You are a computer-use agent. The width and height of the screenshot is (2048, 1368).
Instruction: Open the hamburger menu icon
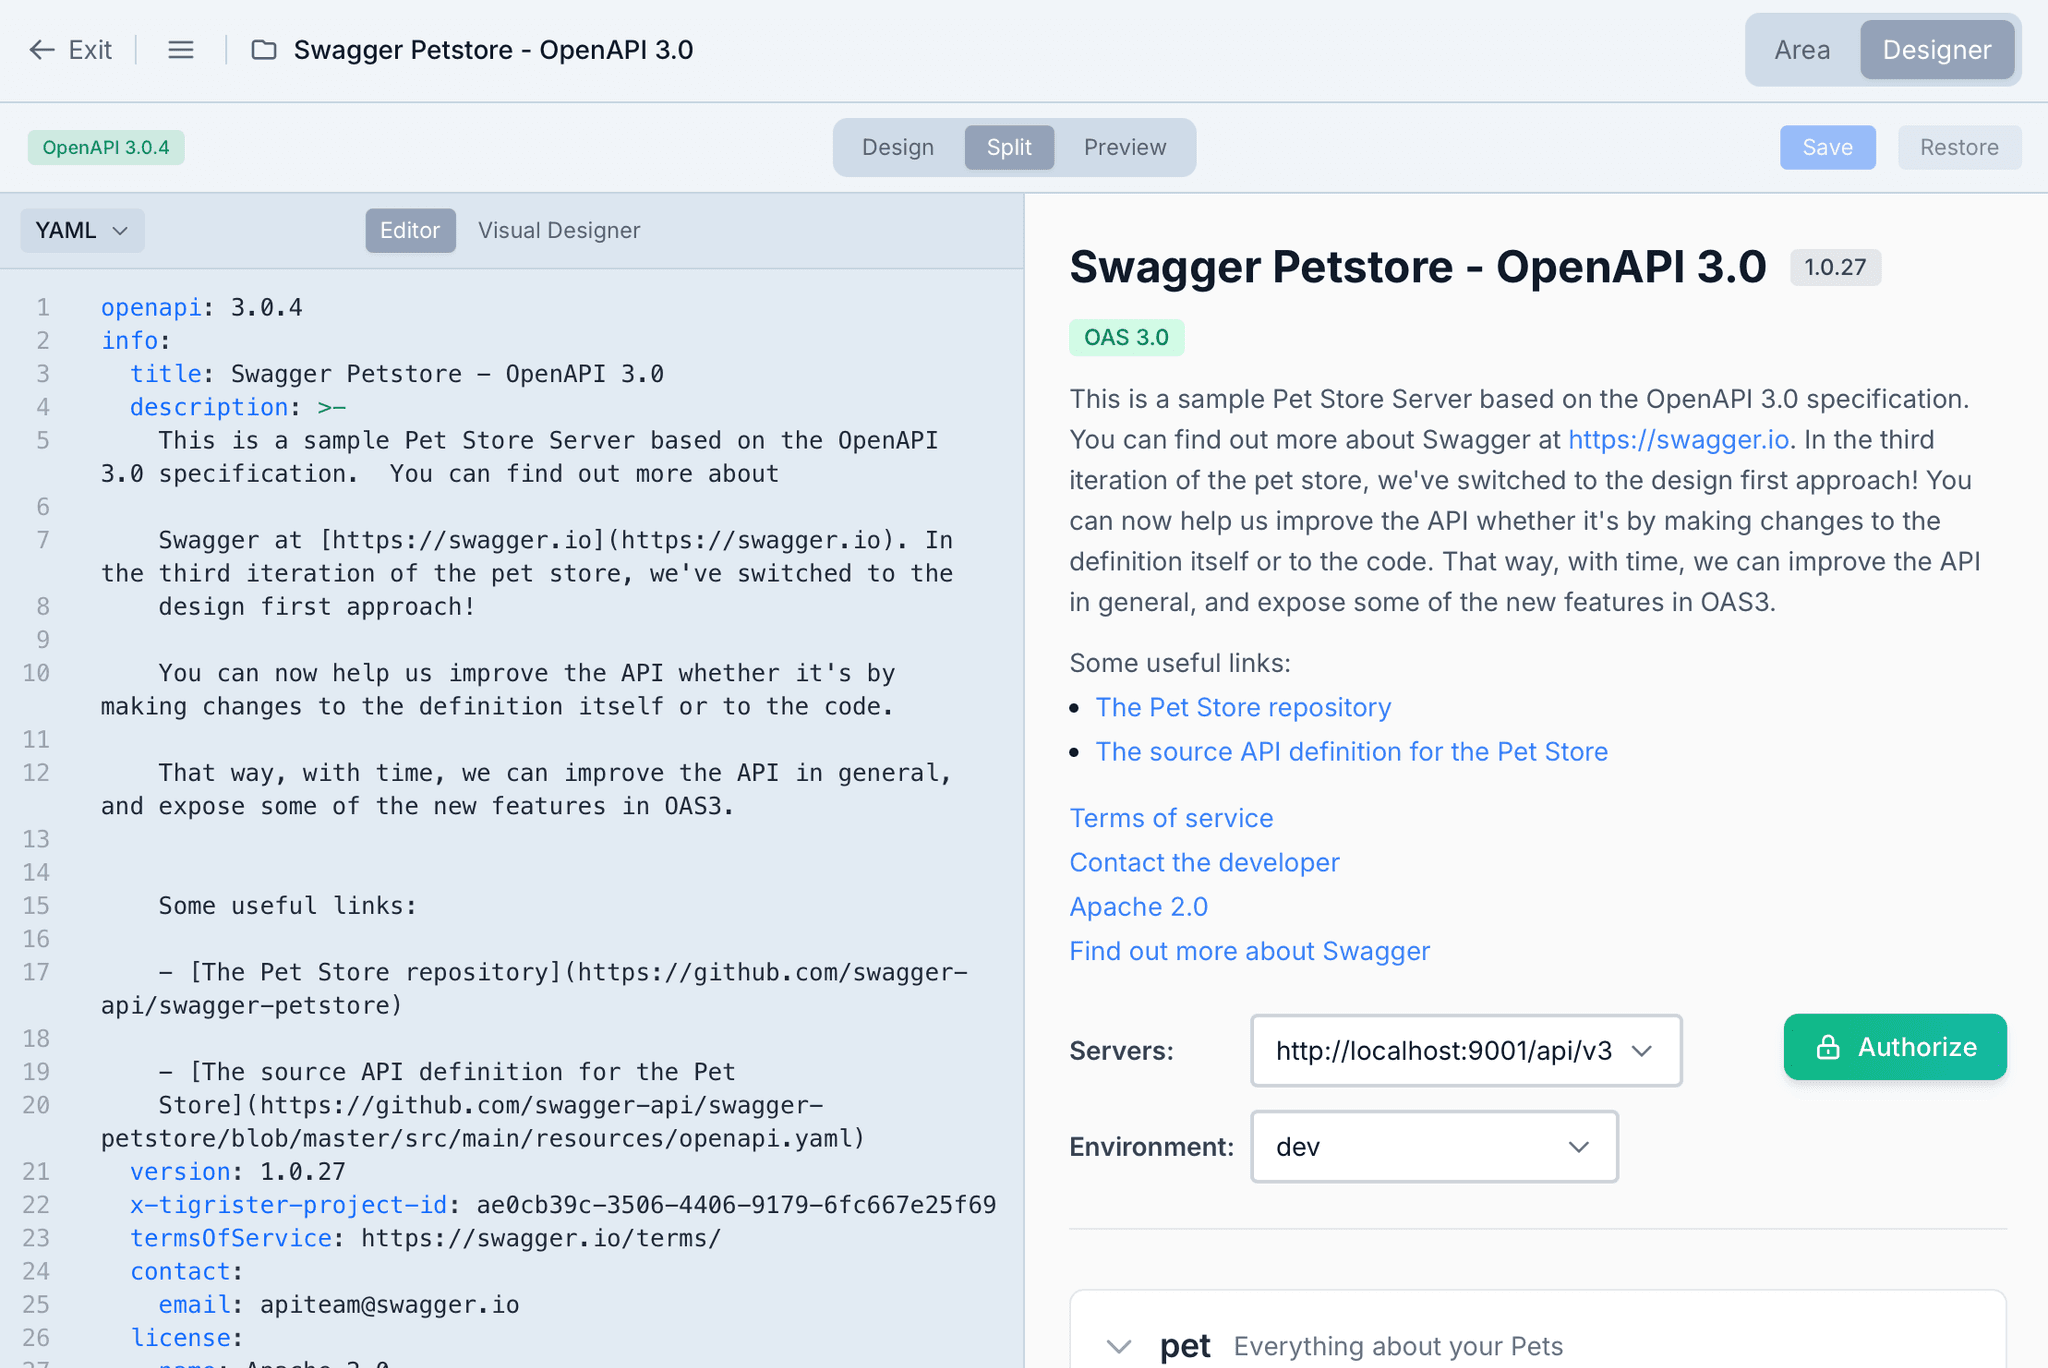tap(181, 49)
